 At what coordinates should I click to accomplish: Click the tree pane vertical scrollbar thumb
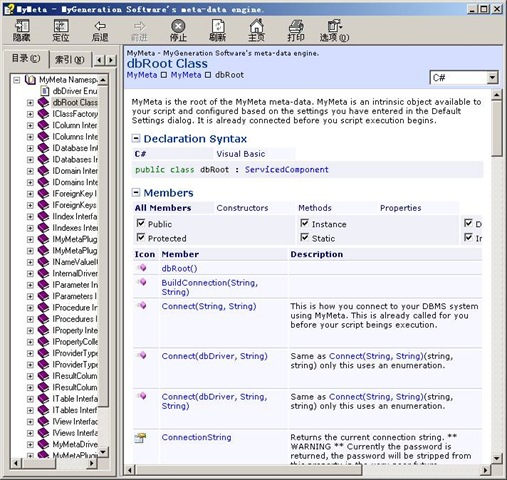[x=103, y=246]
